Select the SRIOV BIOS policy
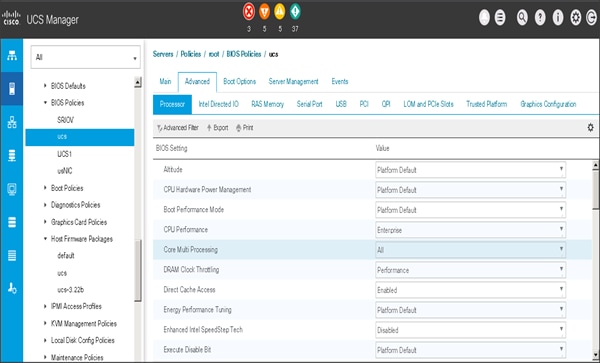This screenshot has width=600, height=363. click(x=65, y=120)
